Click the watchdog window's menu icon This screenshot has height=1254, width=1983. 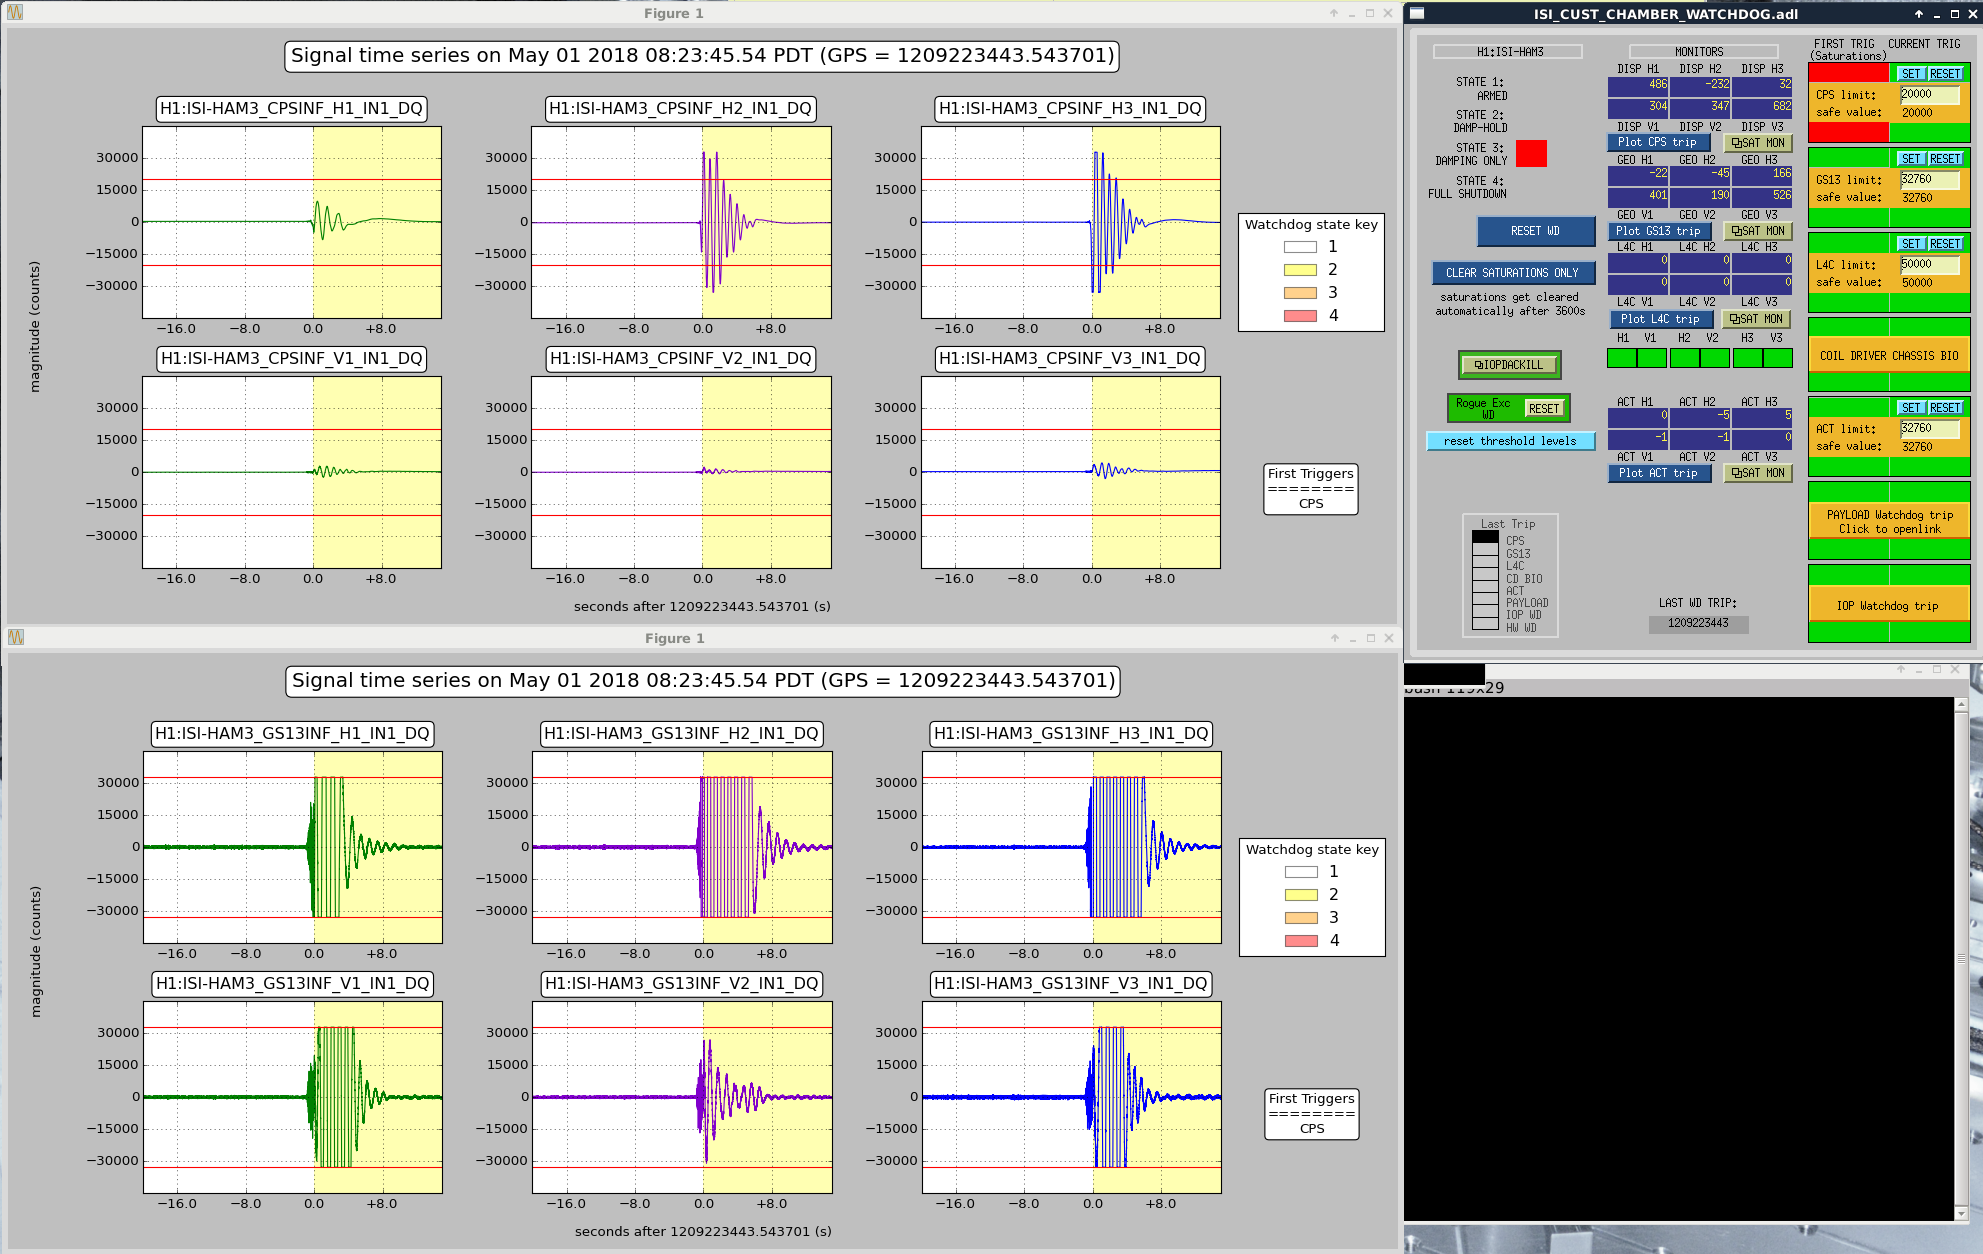click(x=1417, y=13)
